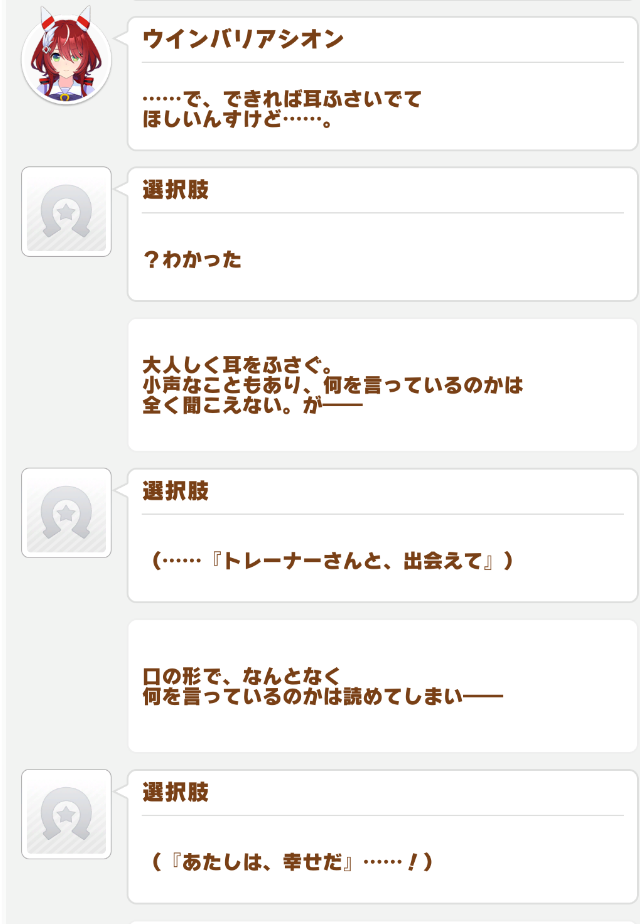Click the line 全く聞こえない。が——

[252, 405]
